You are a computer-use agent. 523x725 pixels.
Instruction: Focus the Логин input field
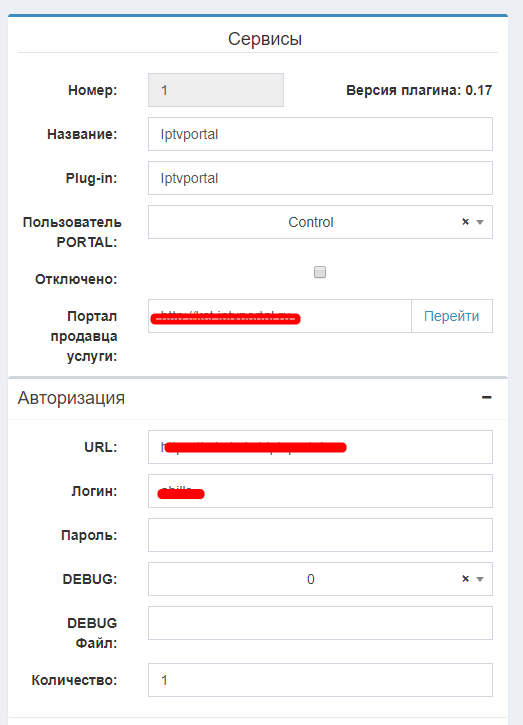pyautogui.click(x=320, y=491)
